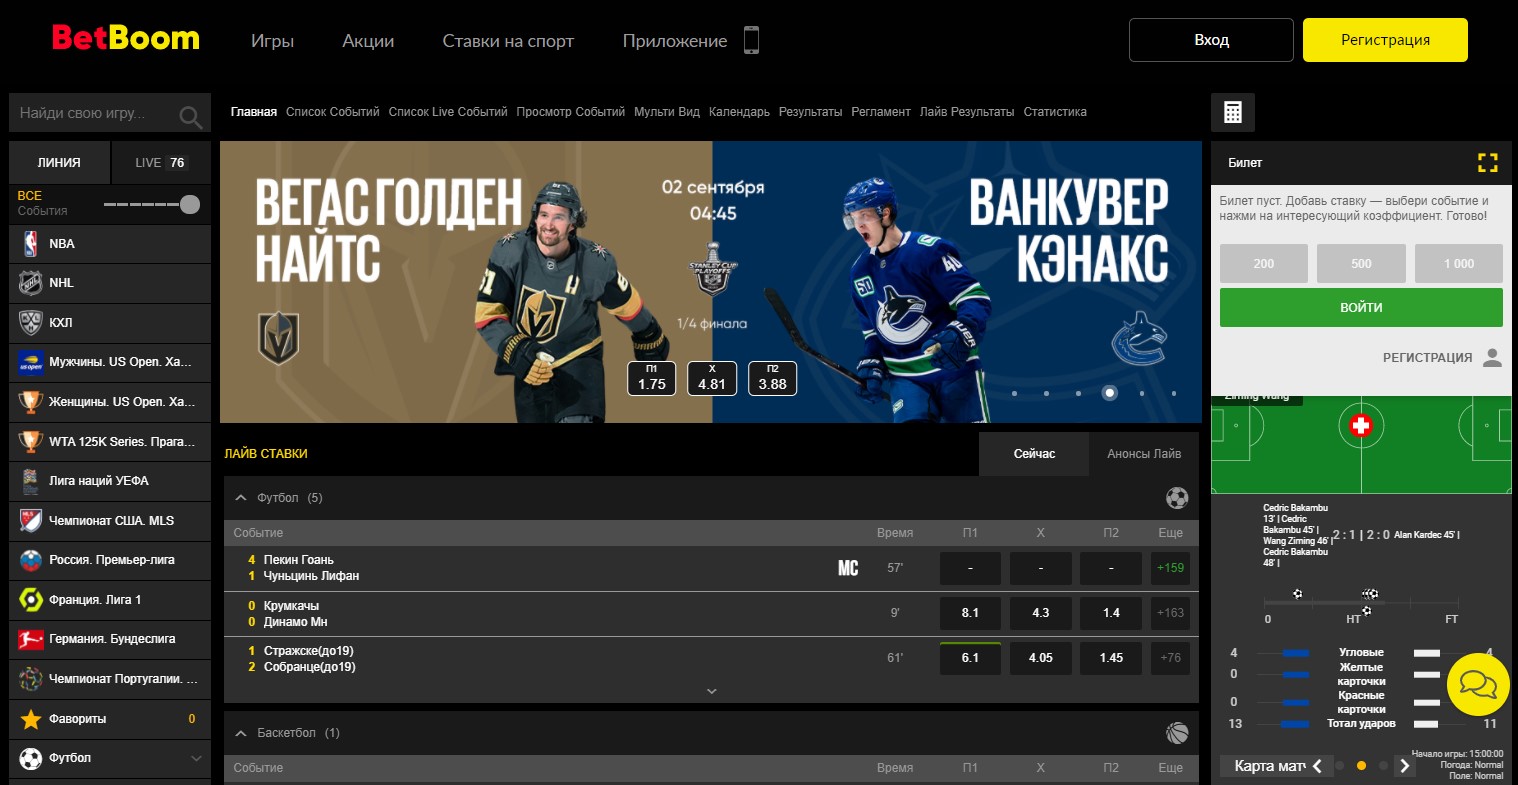Click the highlighted banner carousel dot
This screenshot has height=785, width=1518.
(1109, 393)
